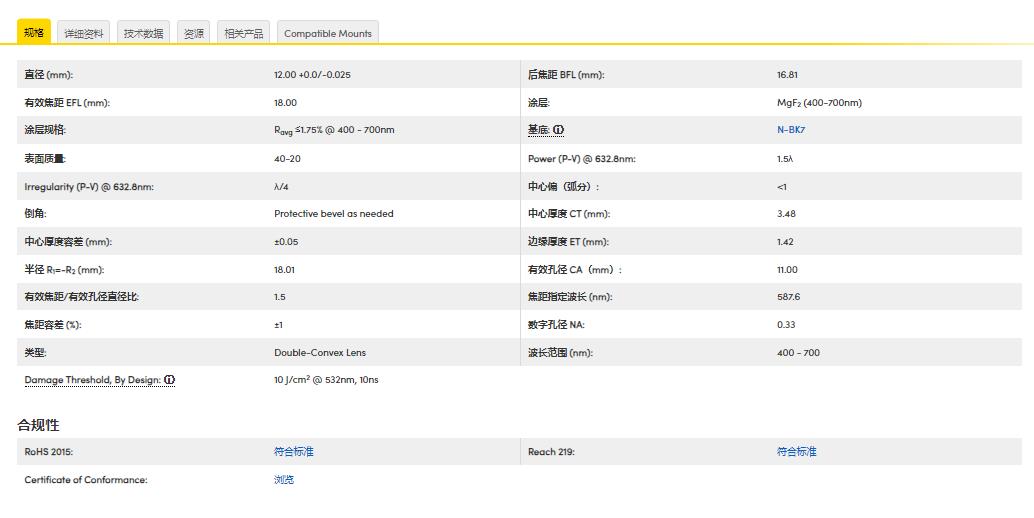1034x518 pixels.
Task: Click focal length tolerance ±1
Action: (x=278, y=325)
